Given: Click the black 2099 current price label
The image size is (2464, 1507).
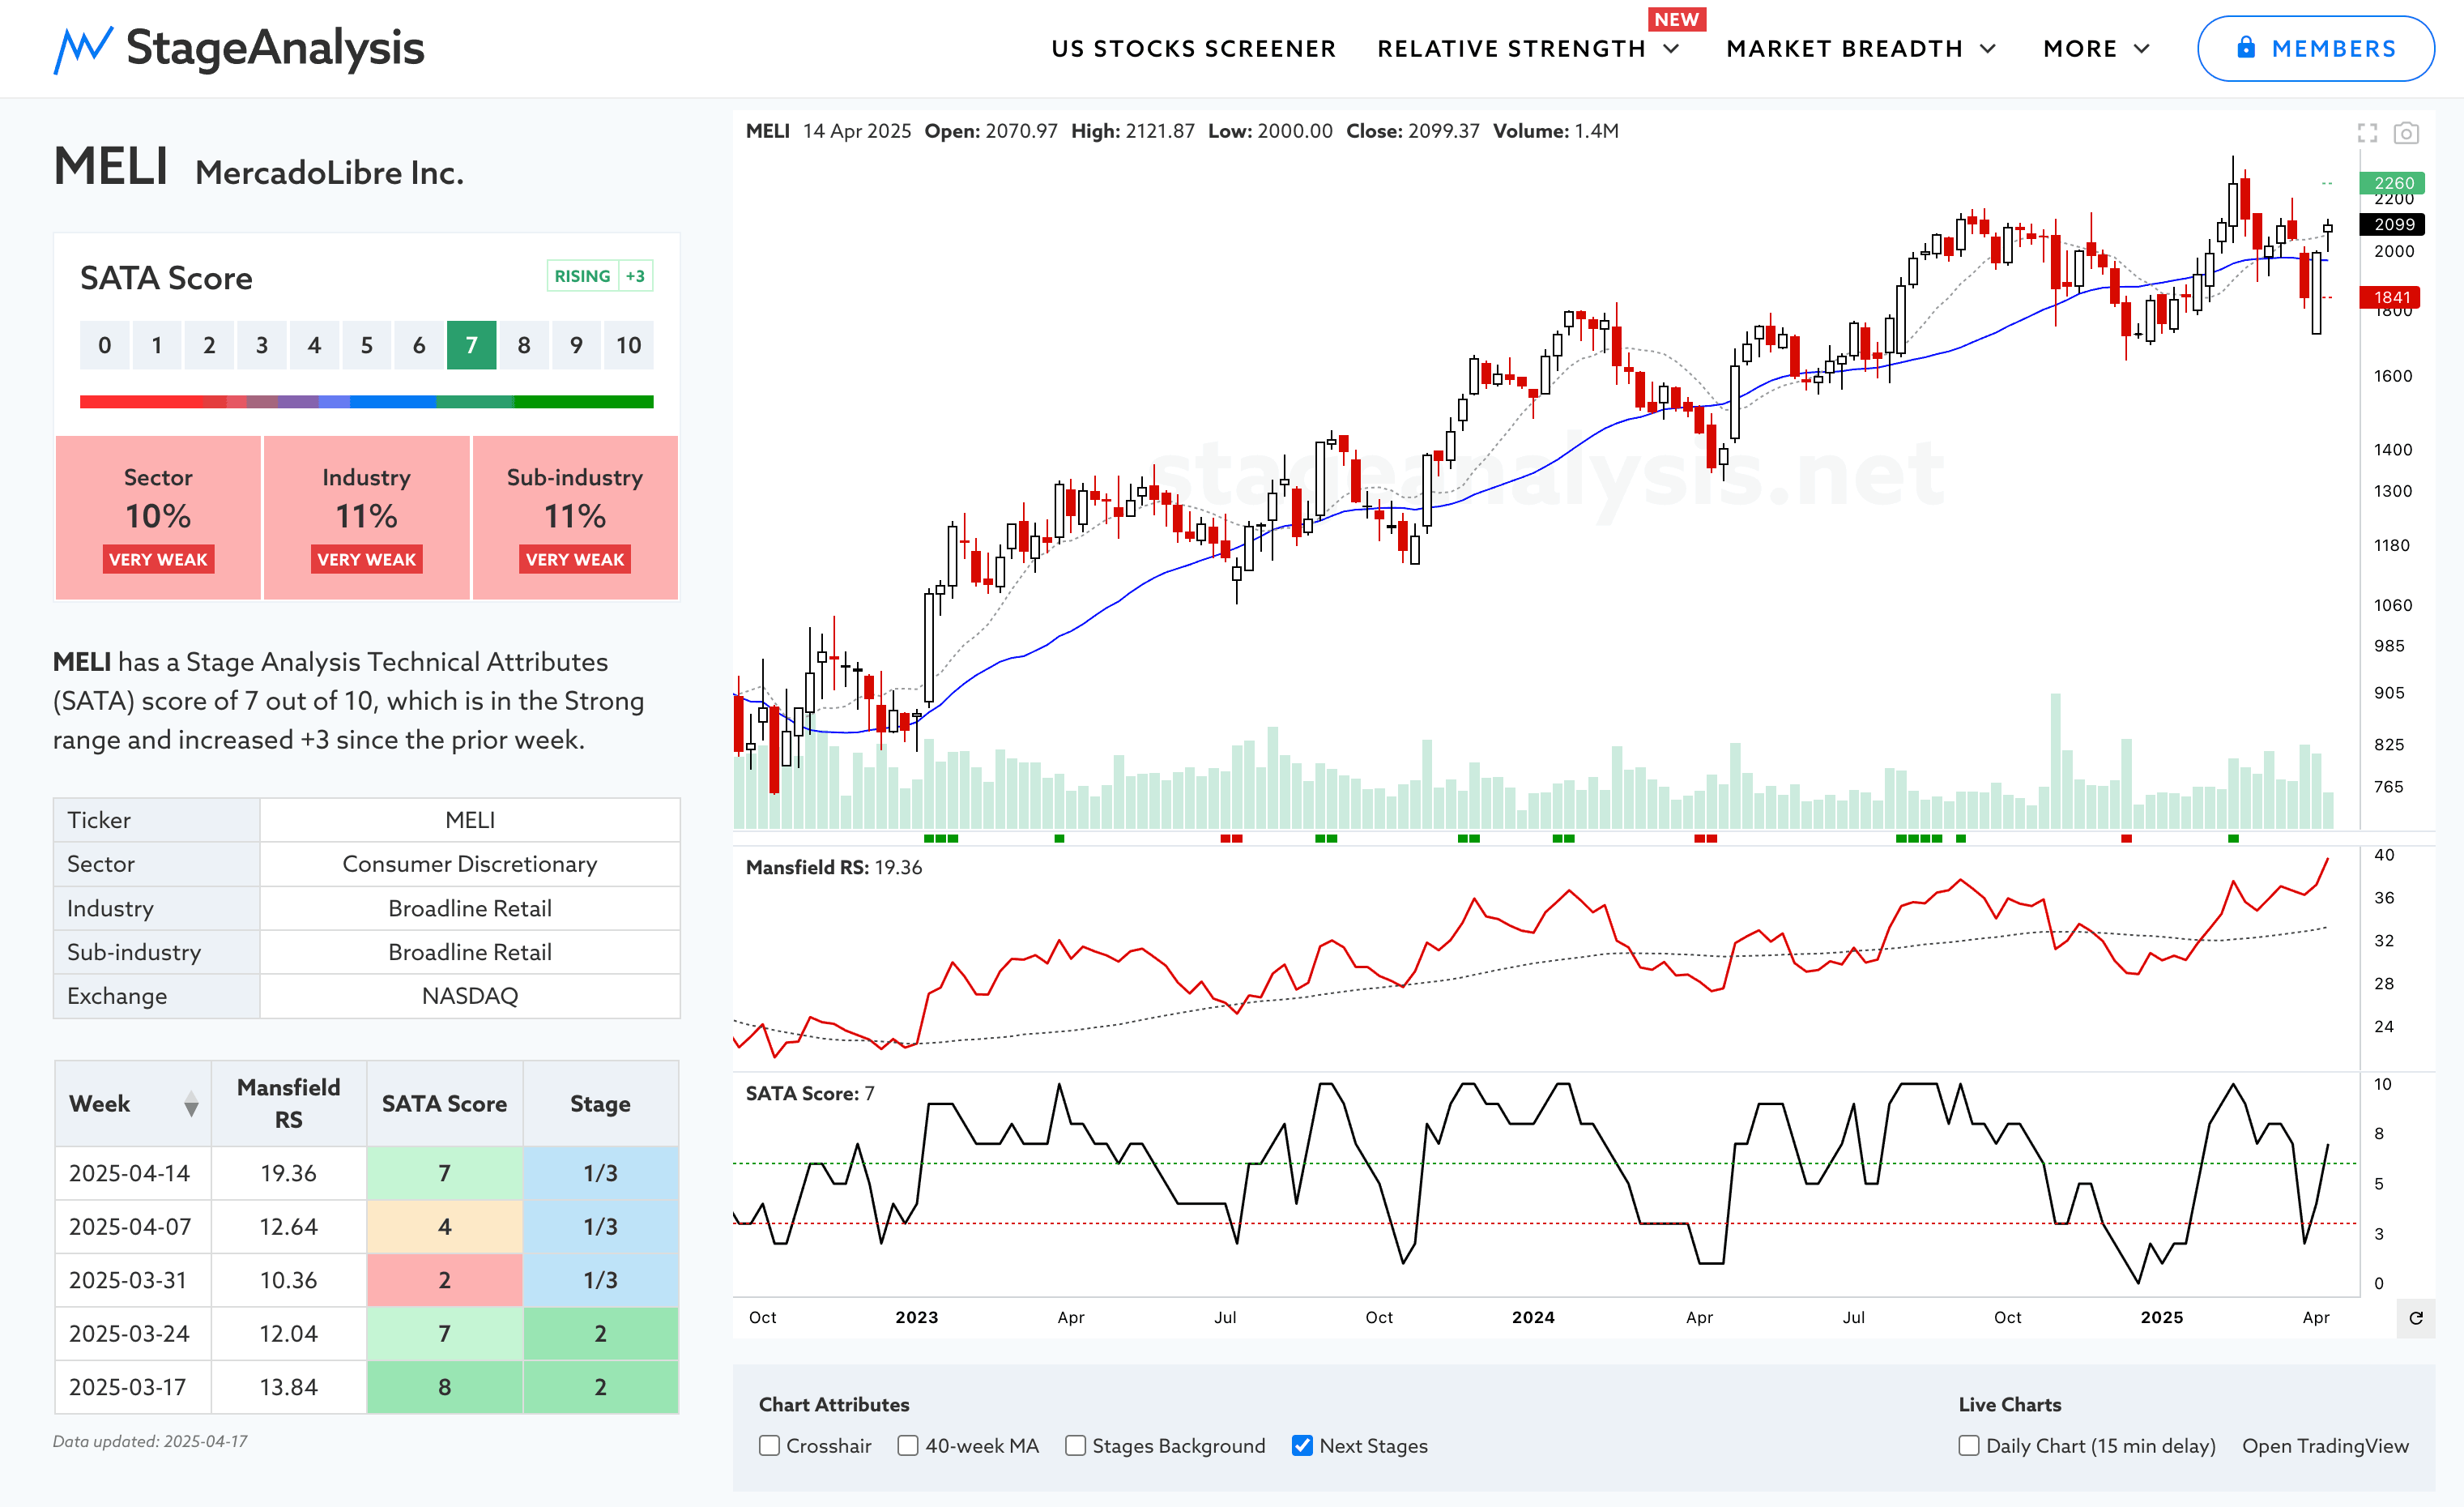Looking at the screenshot, I should 2392,224.
